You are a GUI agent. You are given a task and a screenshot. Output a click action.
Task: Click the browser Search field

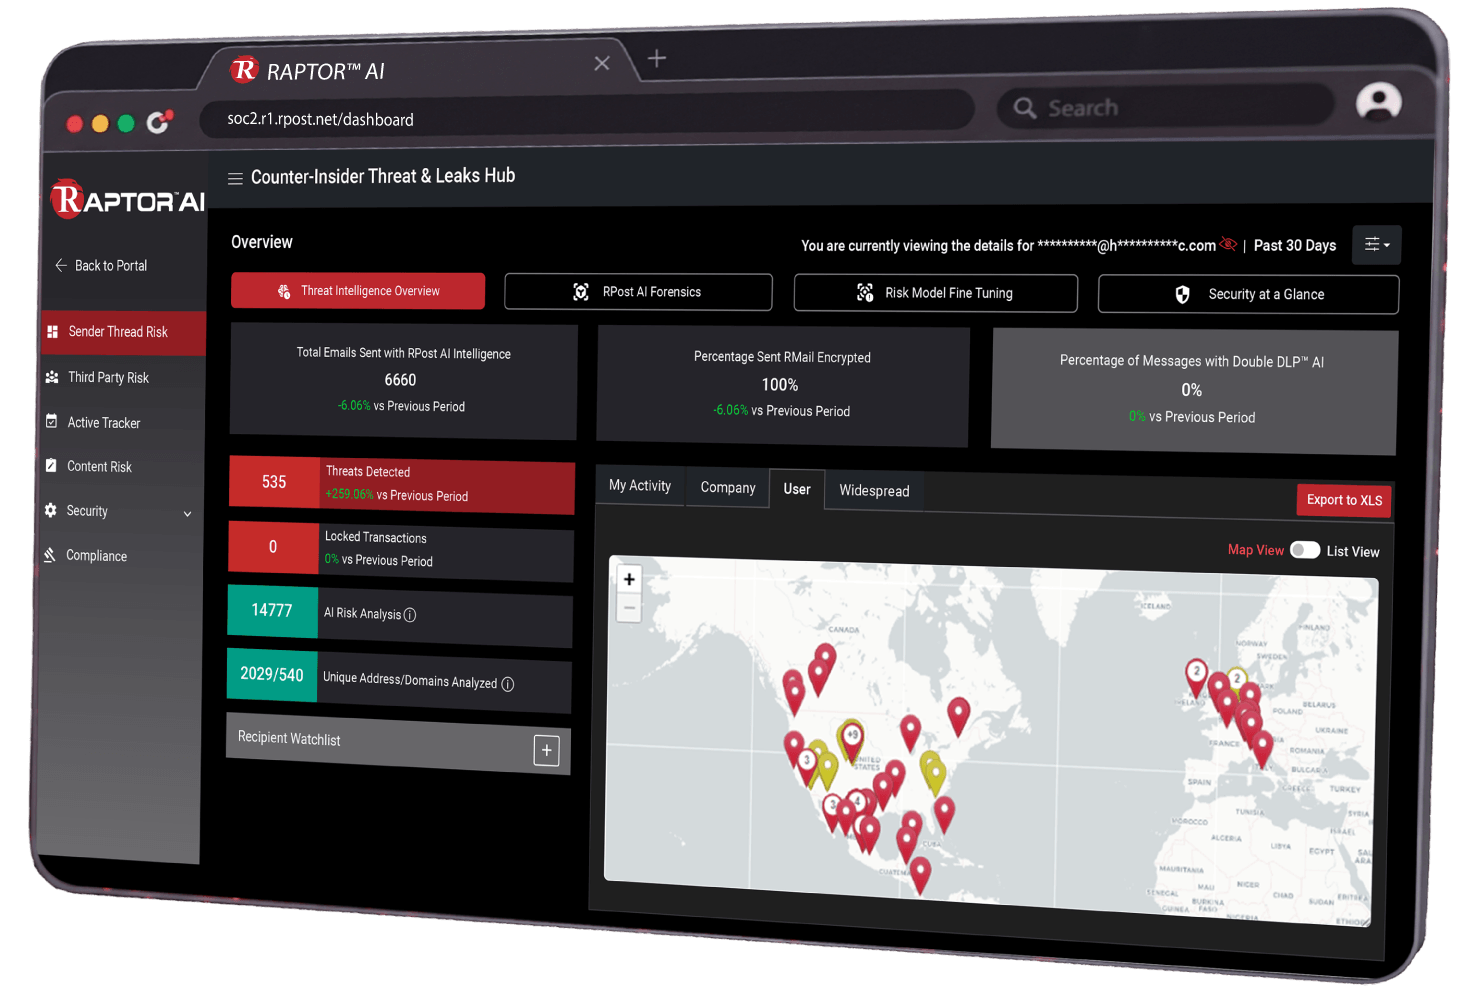pos(1166,106)
